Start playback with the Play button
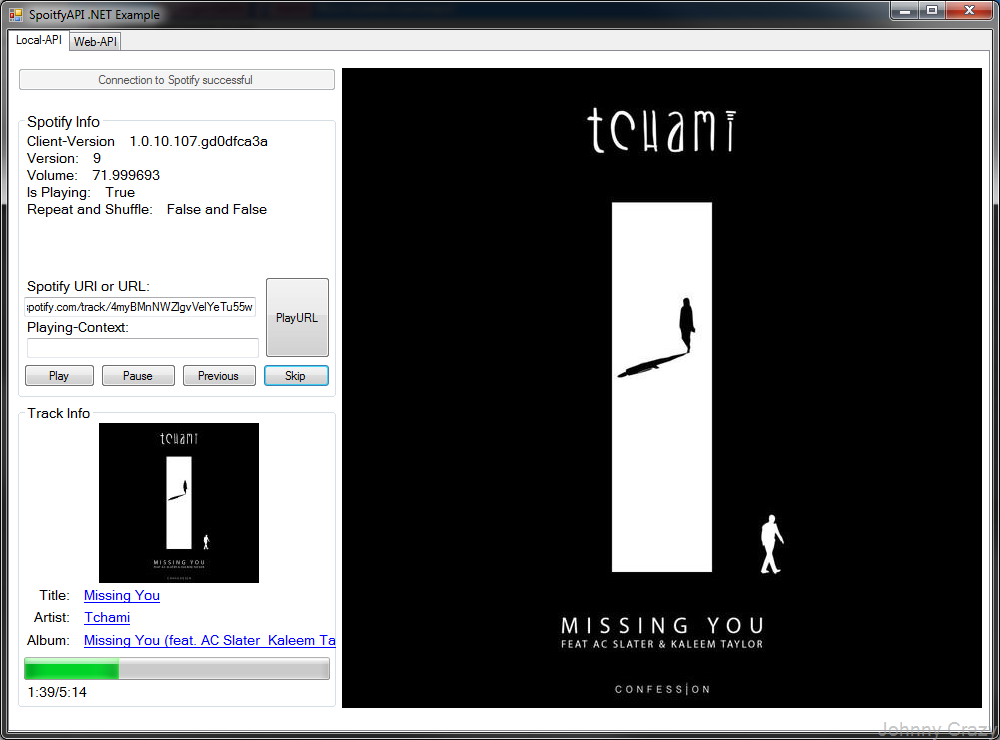Viewport: 1000px width, 740px height. (x=59, y=376)
